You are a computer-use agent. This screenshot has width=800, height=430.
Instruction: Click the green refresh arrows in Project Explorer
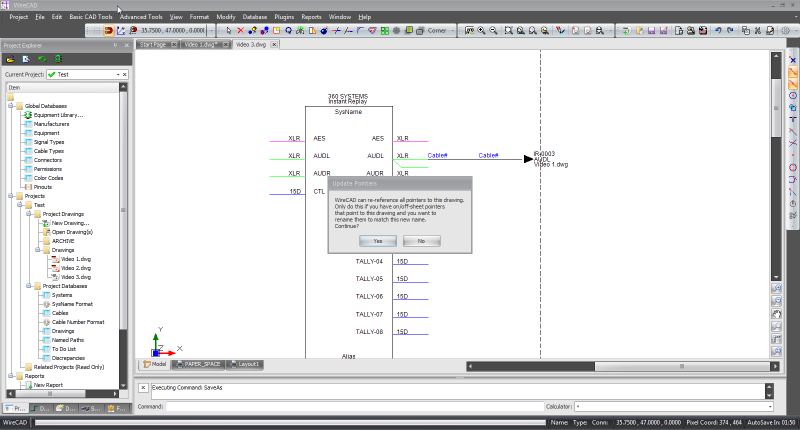[42, 59]
